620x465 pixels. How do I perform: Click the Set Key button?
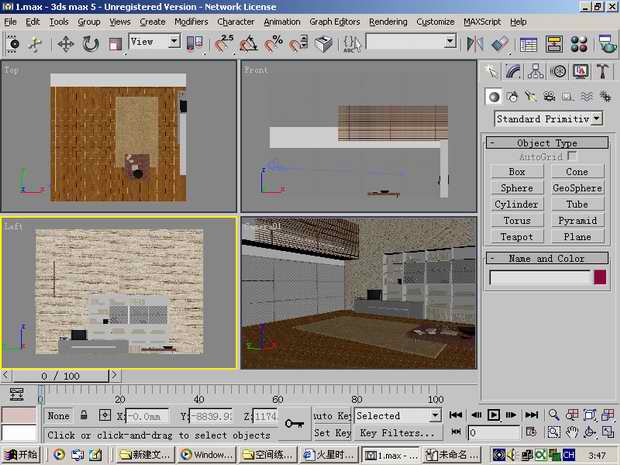pos(332,433)
